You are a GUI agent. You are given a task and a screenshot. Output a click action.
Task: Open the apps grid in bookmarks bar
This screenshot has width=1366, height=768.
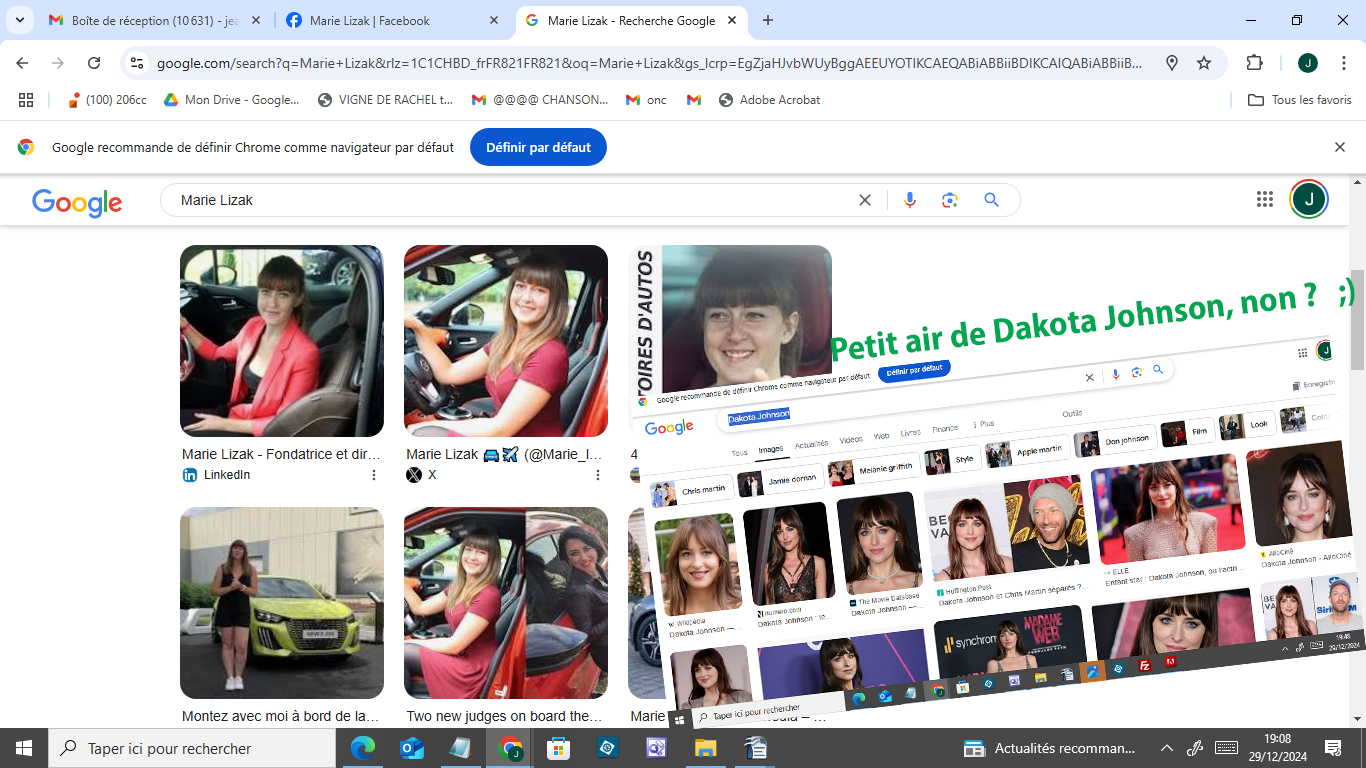click(x=26, y=100)
